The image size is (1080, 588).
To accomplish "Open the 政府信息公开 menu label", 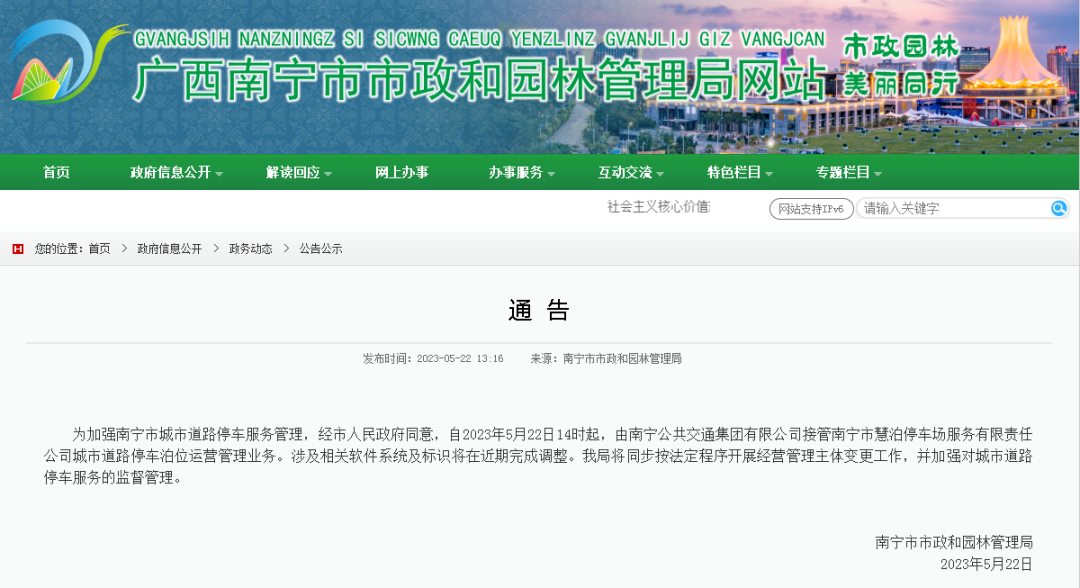I will [170, 172].
